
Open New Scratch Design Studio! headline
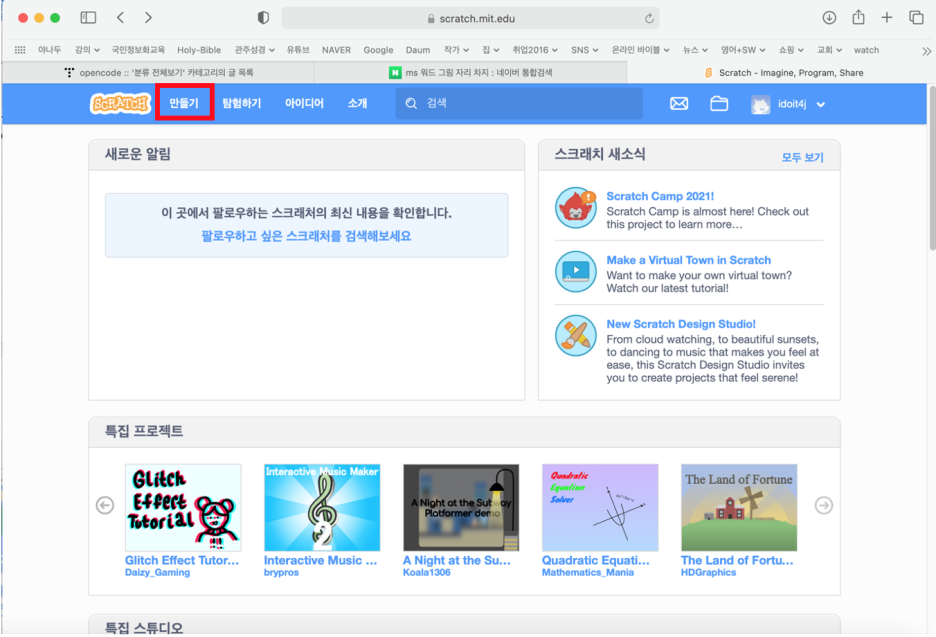pos(681,324)
